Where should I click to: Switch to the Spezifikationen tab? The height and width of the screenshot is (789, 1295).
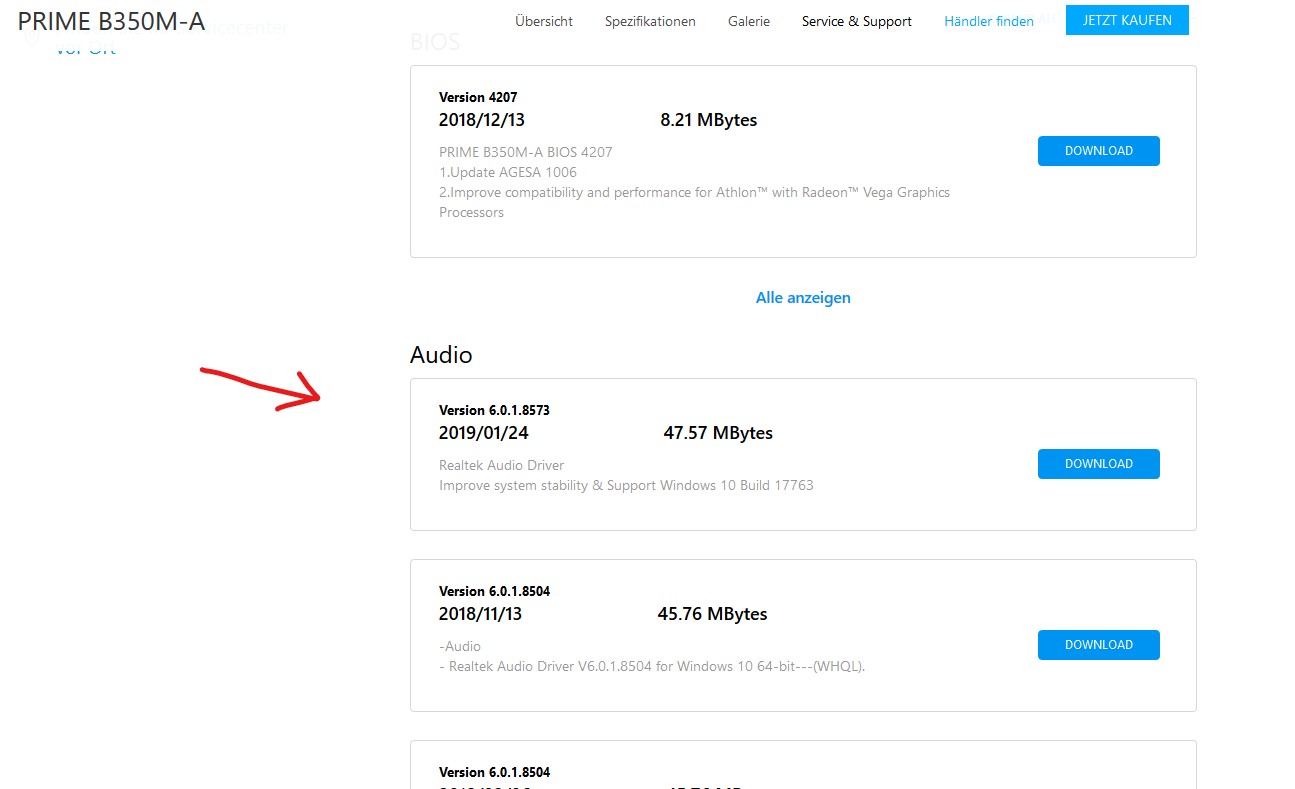pyautogui.click(x=650, y=21)
